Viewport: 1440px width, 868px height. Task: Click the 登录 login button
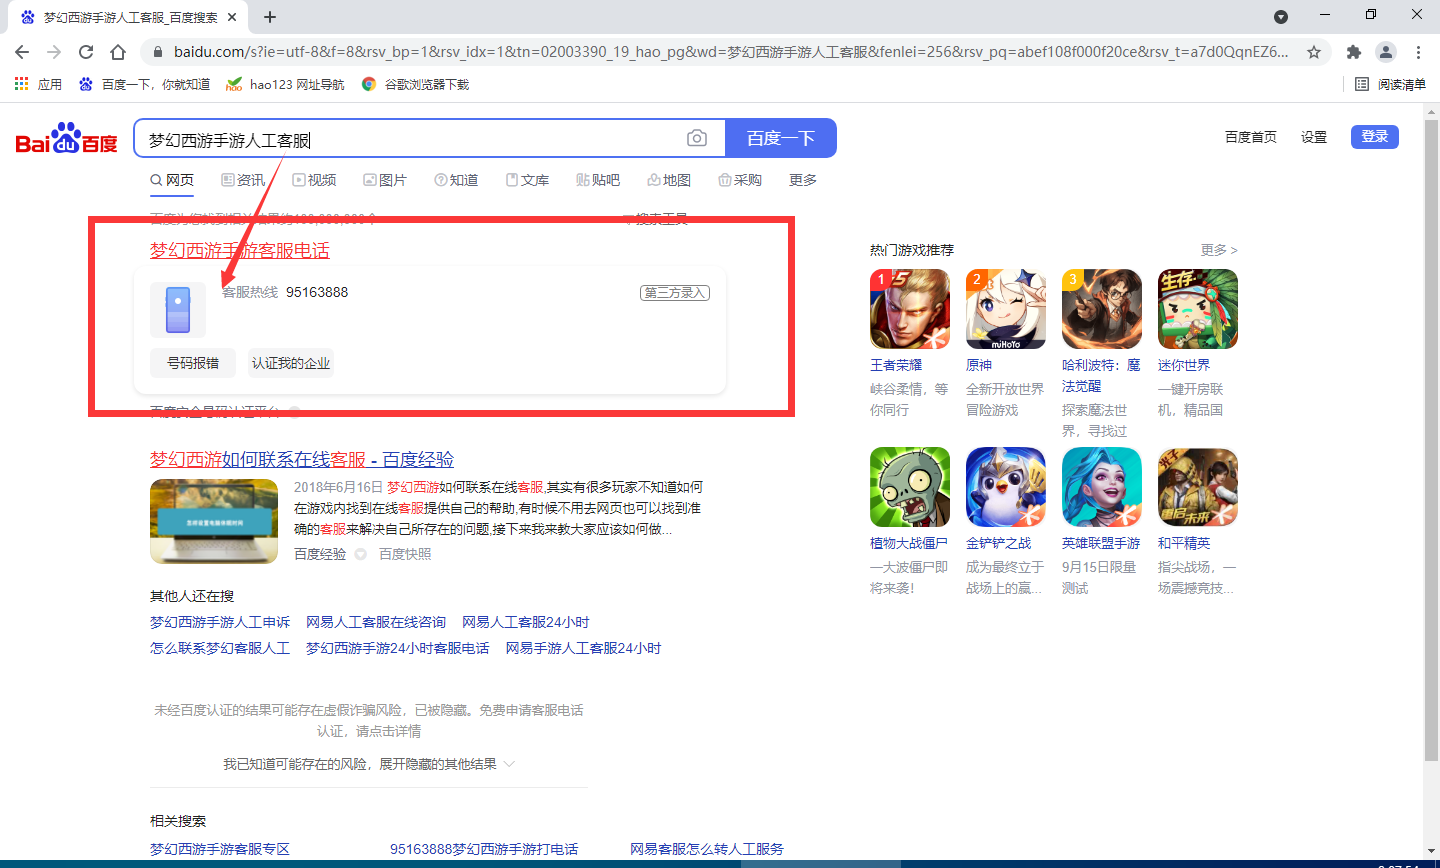pyautogui.click(x=1375, y=137)
